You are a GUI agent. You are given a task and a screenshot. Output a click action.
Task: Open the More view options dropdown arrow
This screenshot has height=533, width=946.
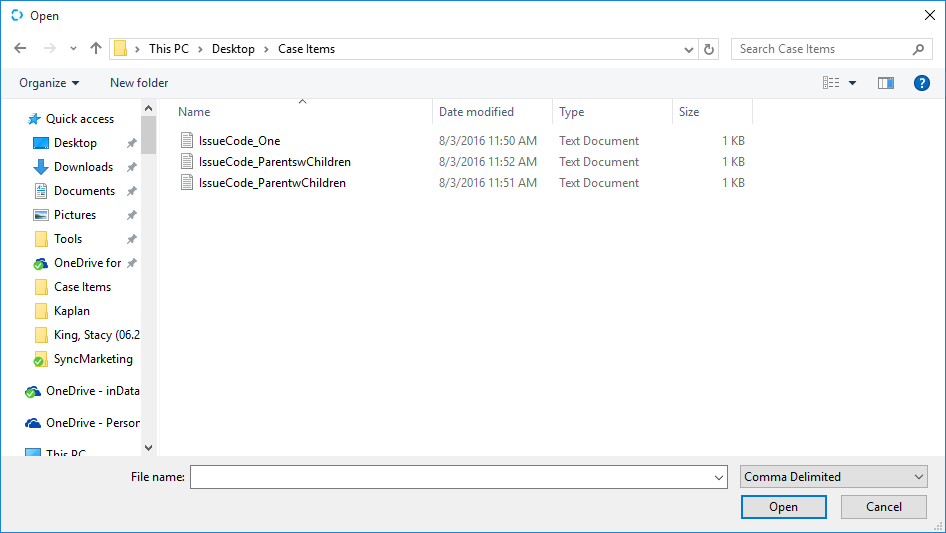(852, 83)
